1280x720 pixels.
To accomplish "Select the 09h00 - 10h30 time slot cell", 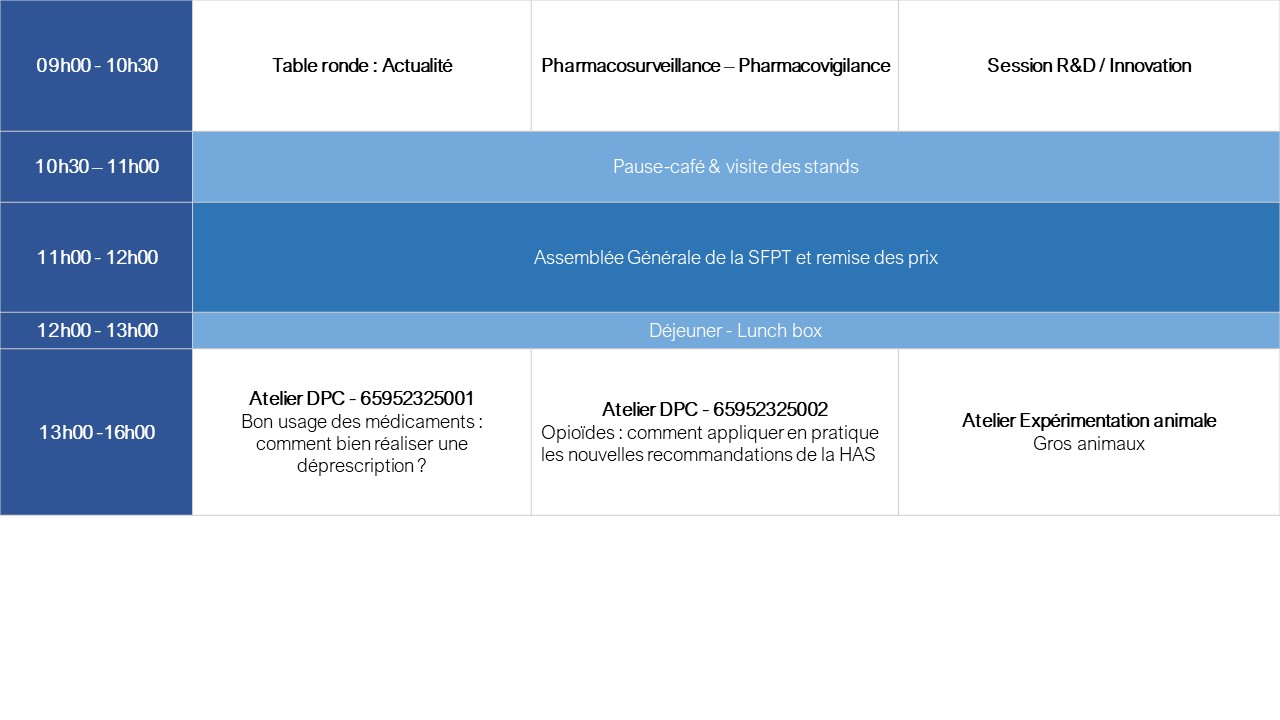I will (96, 66).
